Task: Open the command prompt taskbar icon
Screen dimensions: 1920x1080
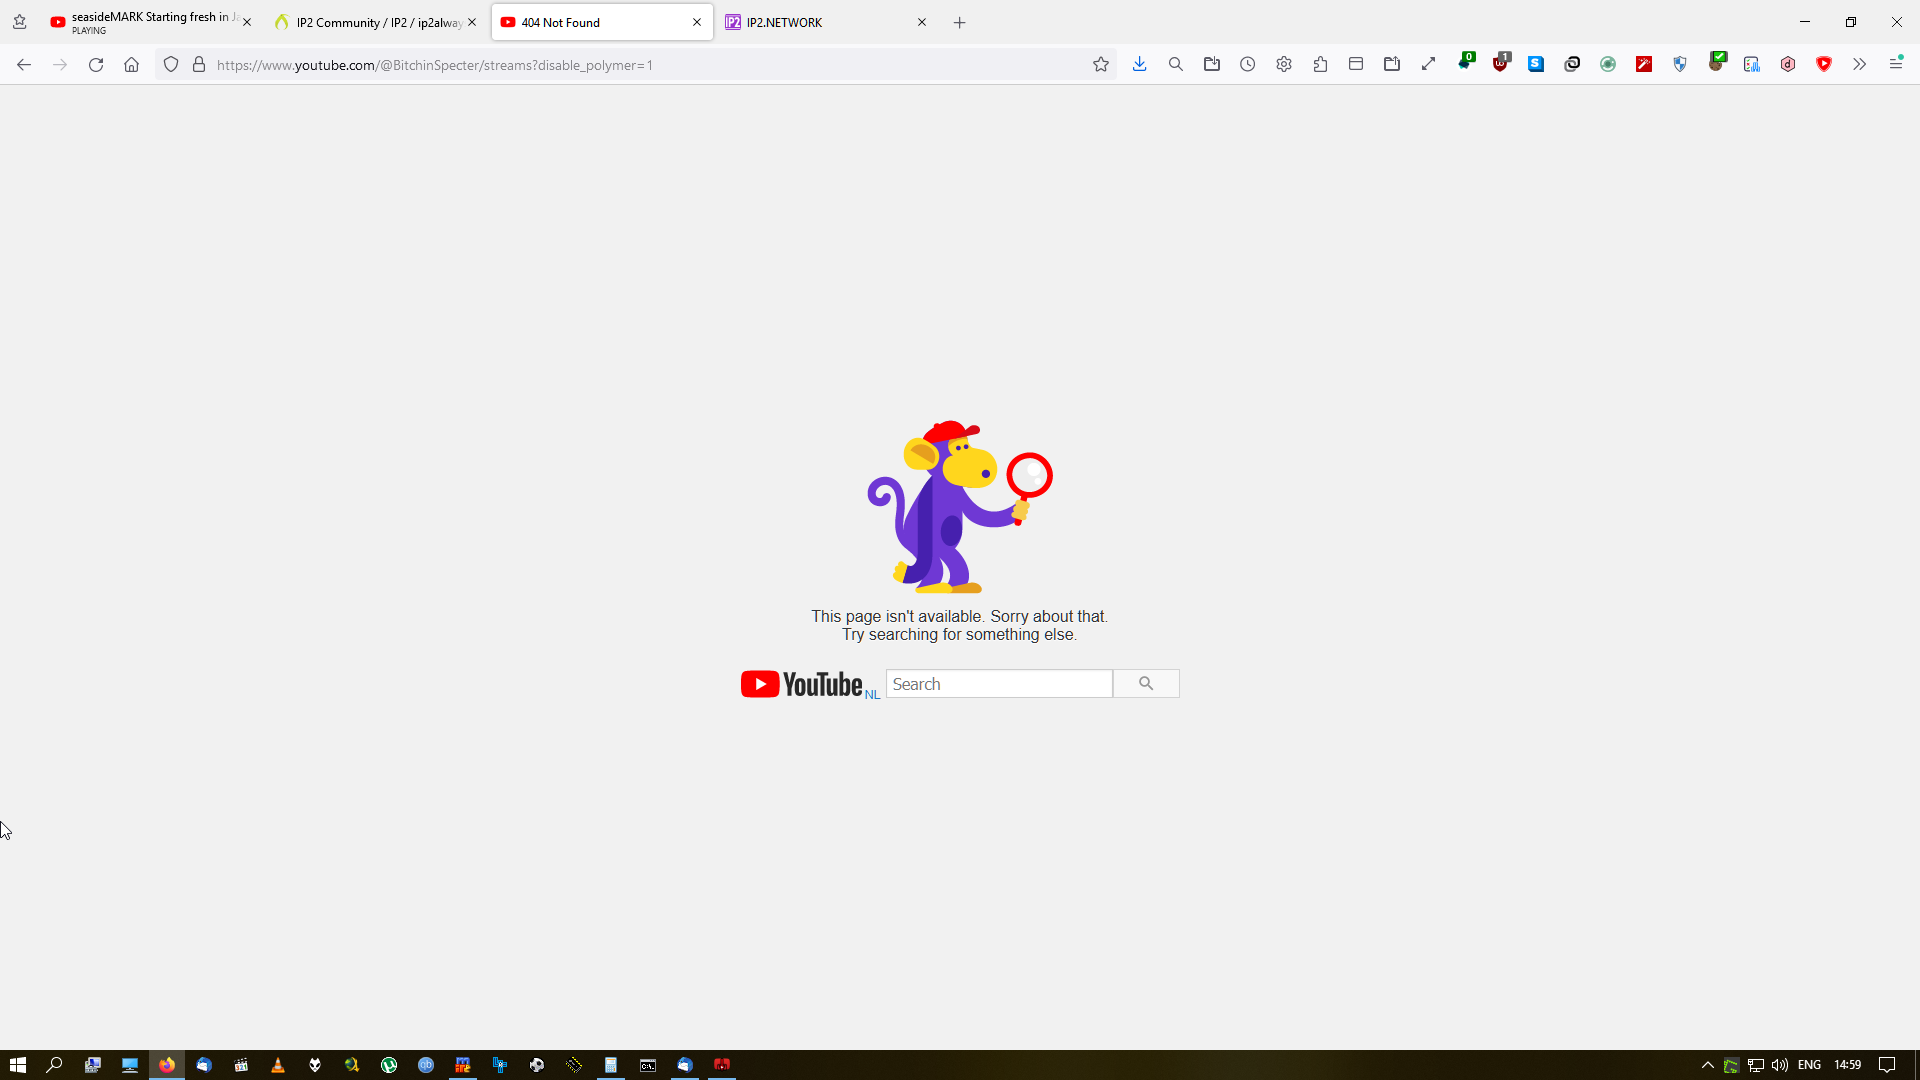Action: click(648, 1065)
